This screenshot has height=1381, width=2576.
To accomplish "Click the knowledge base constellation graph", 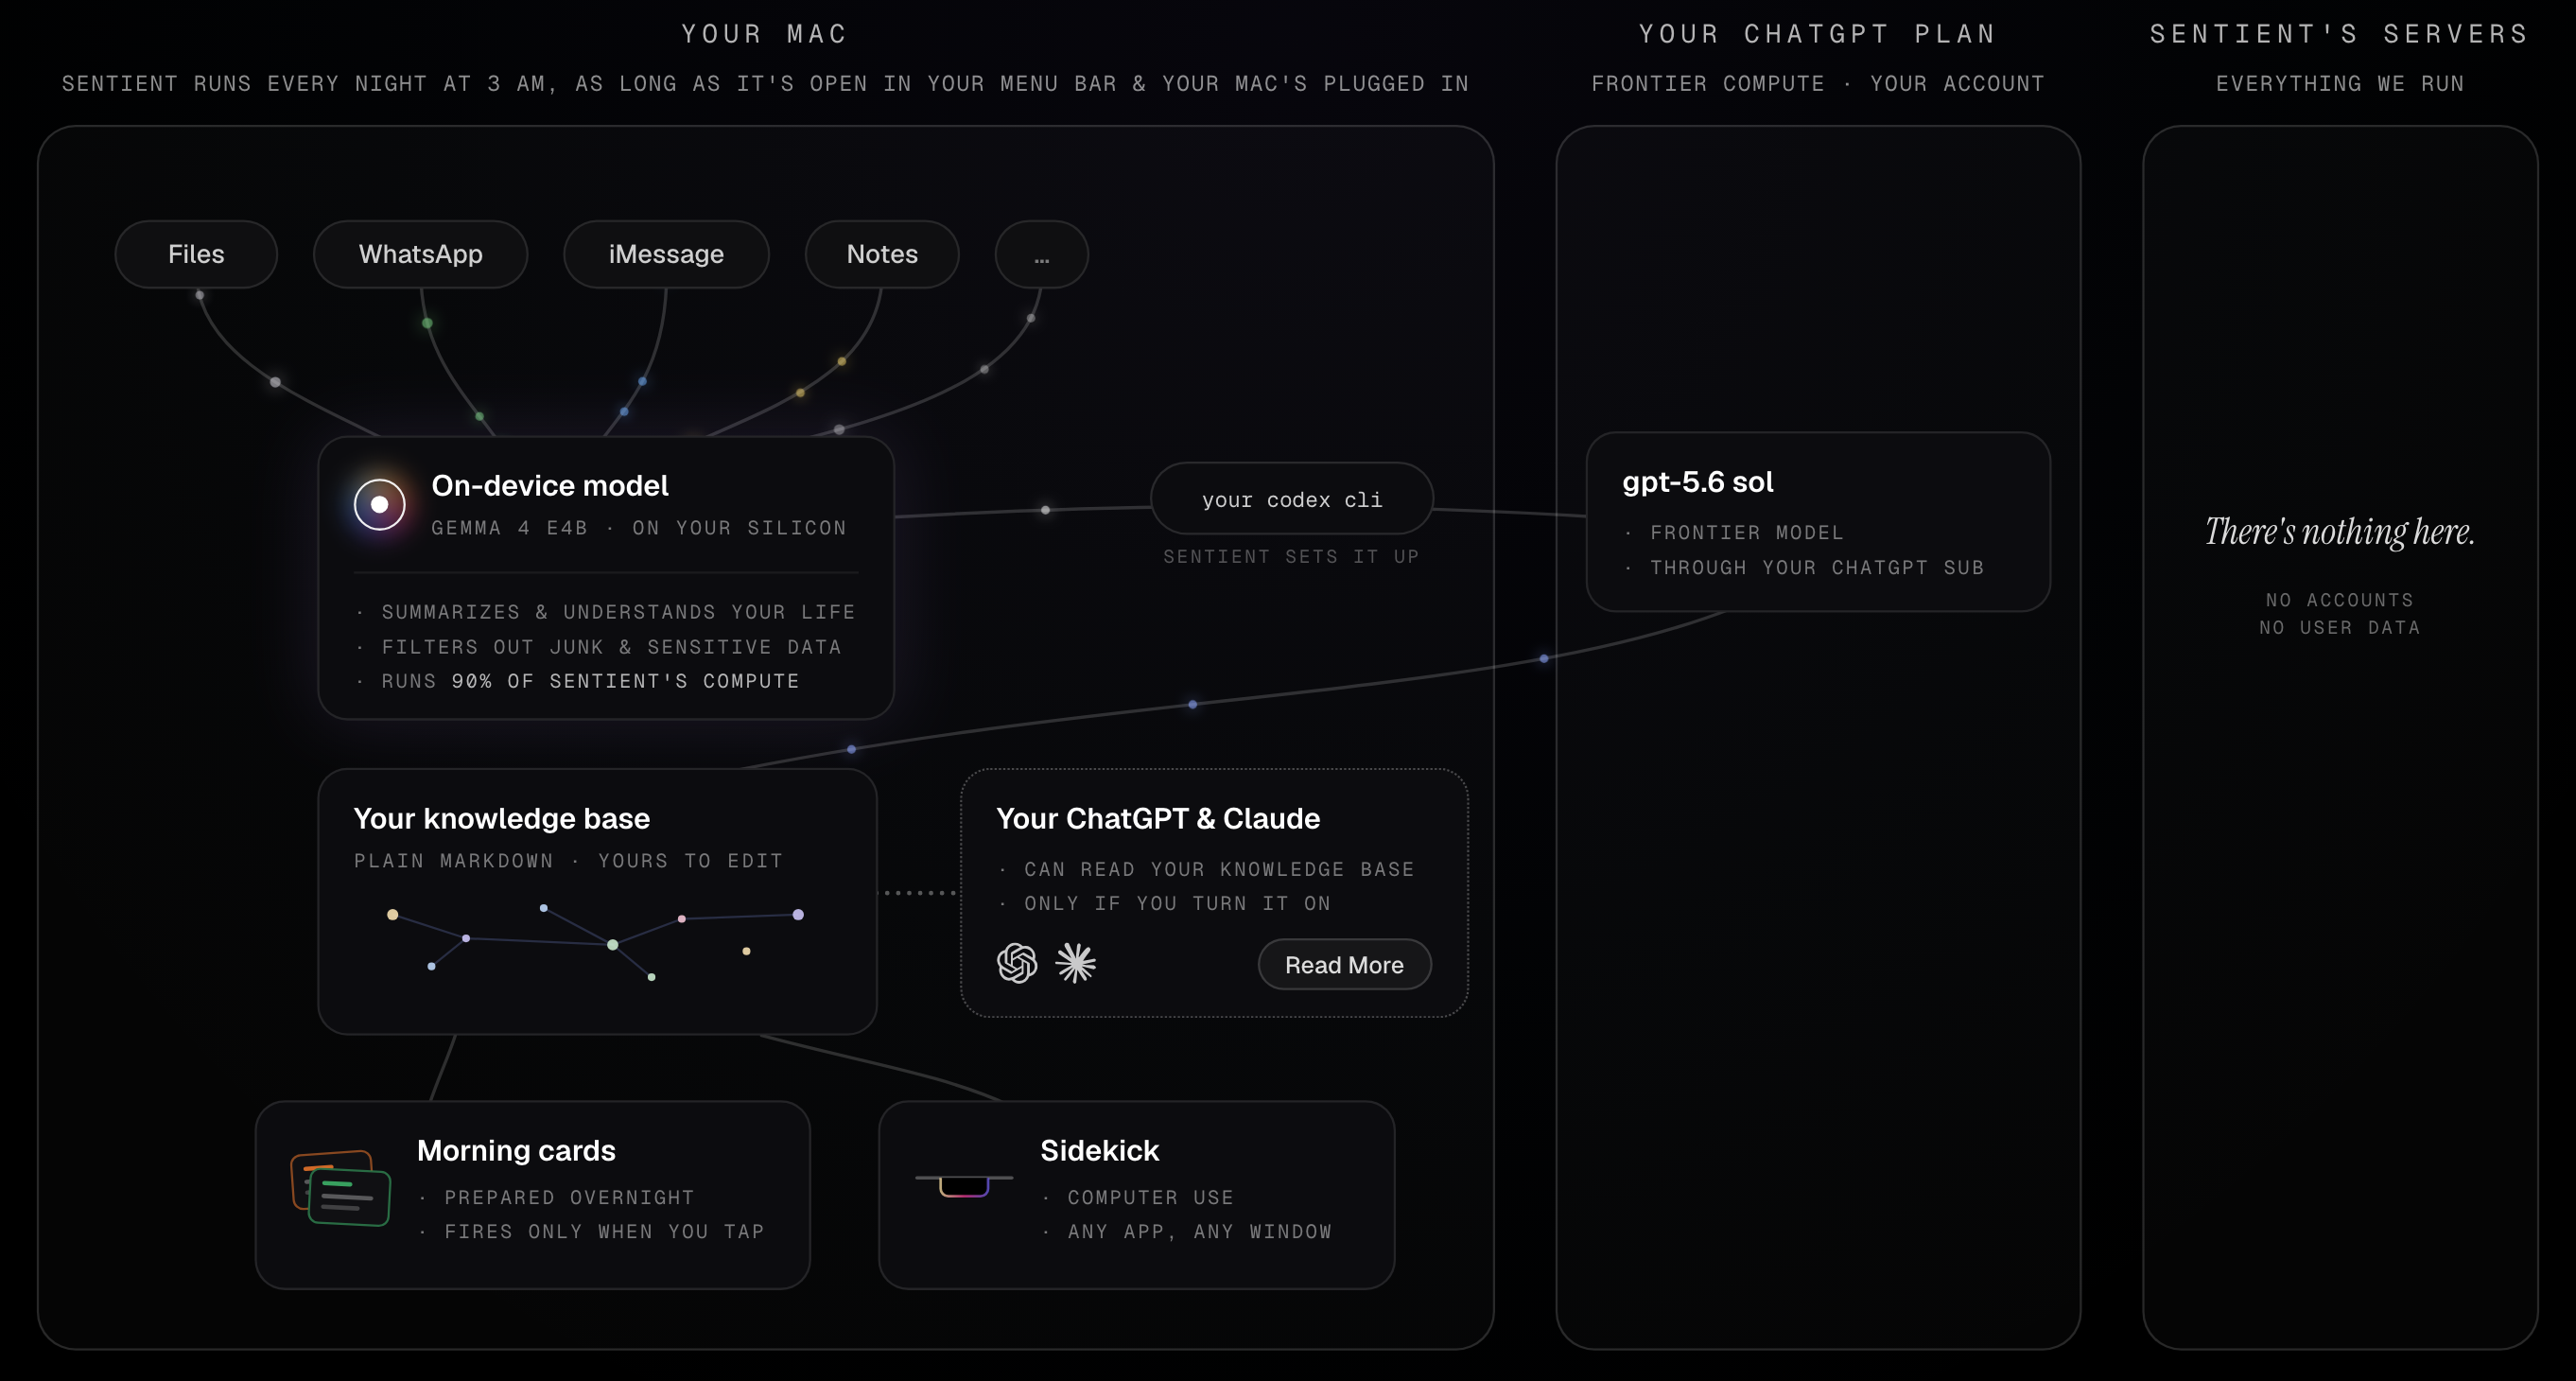I will (x=597, y=942).
